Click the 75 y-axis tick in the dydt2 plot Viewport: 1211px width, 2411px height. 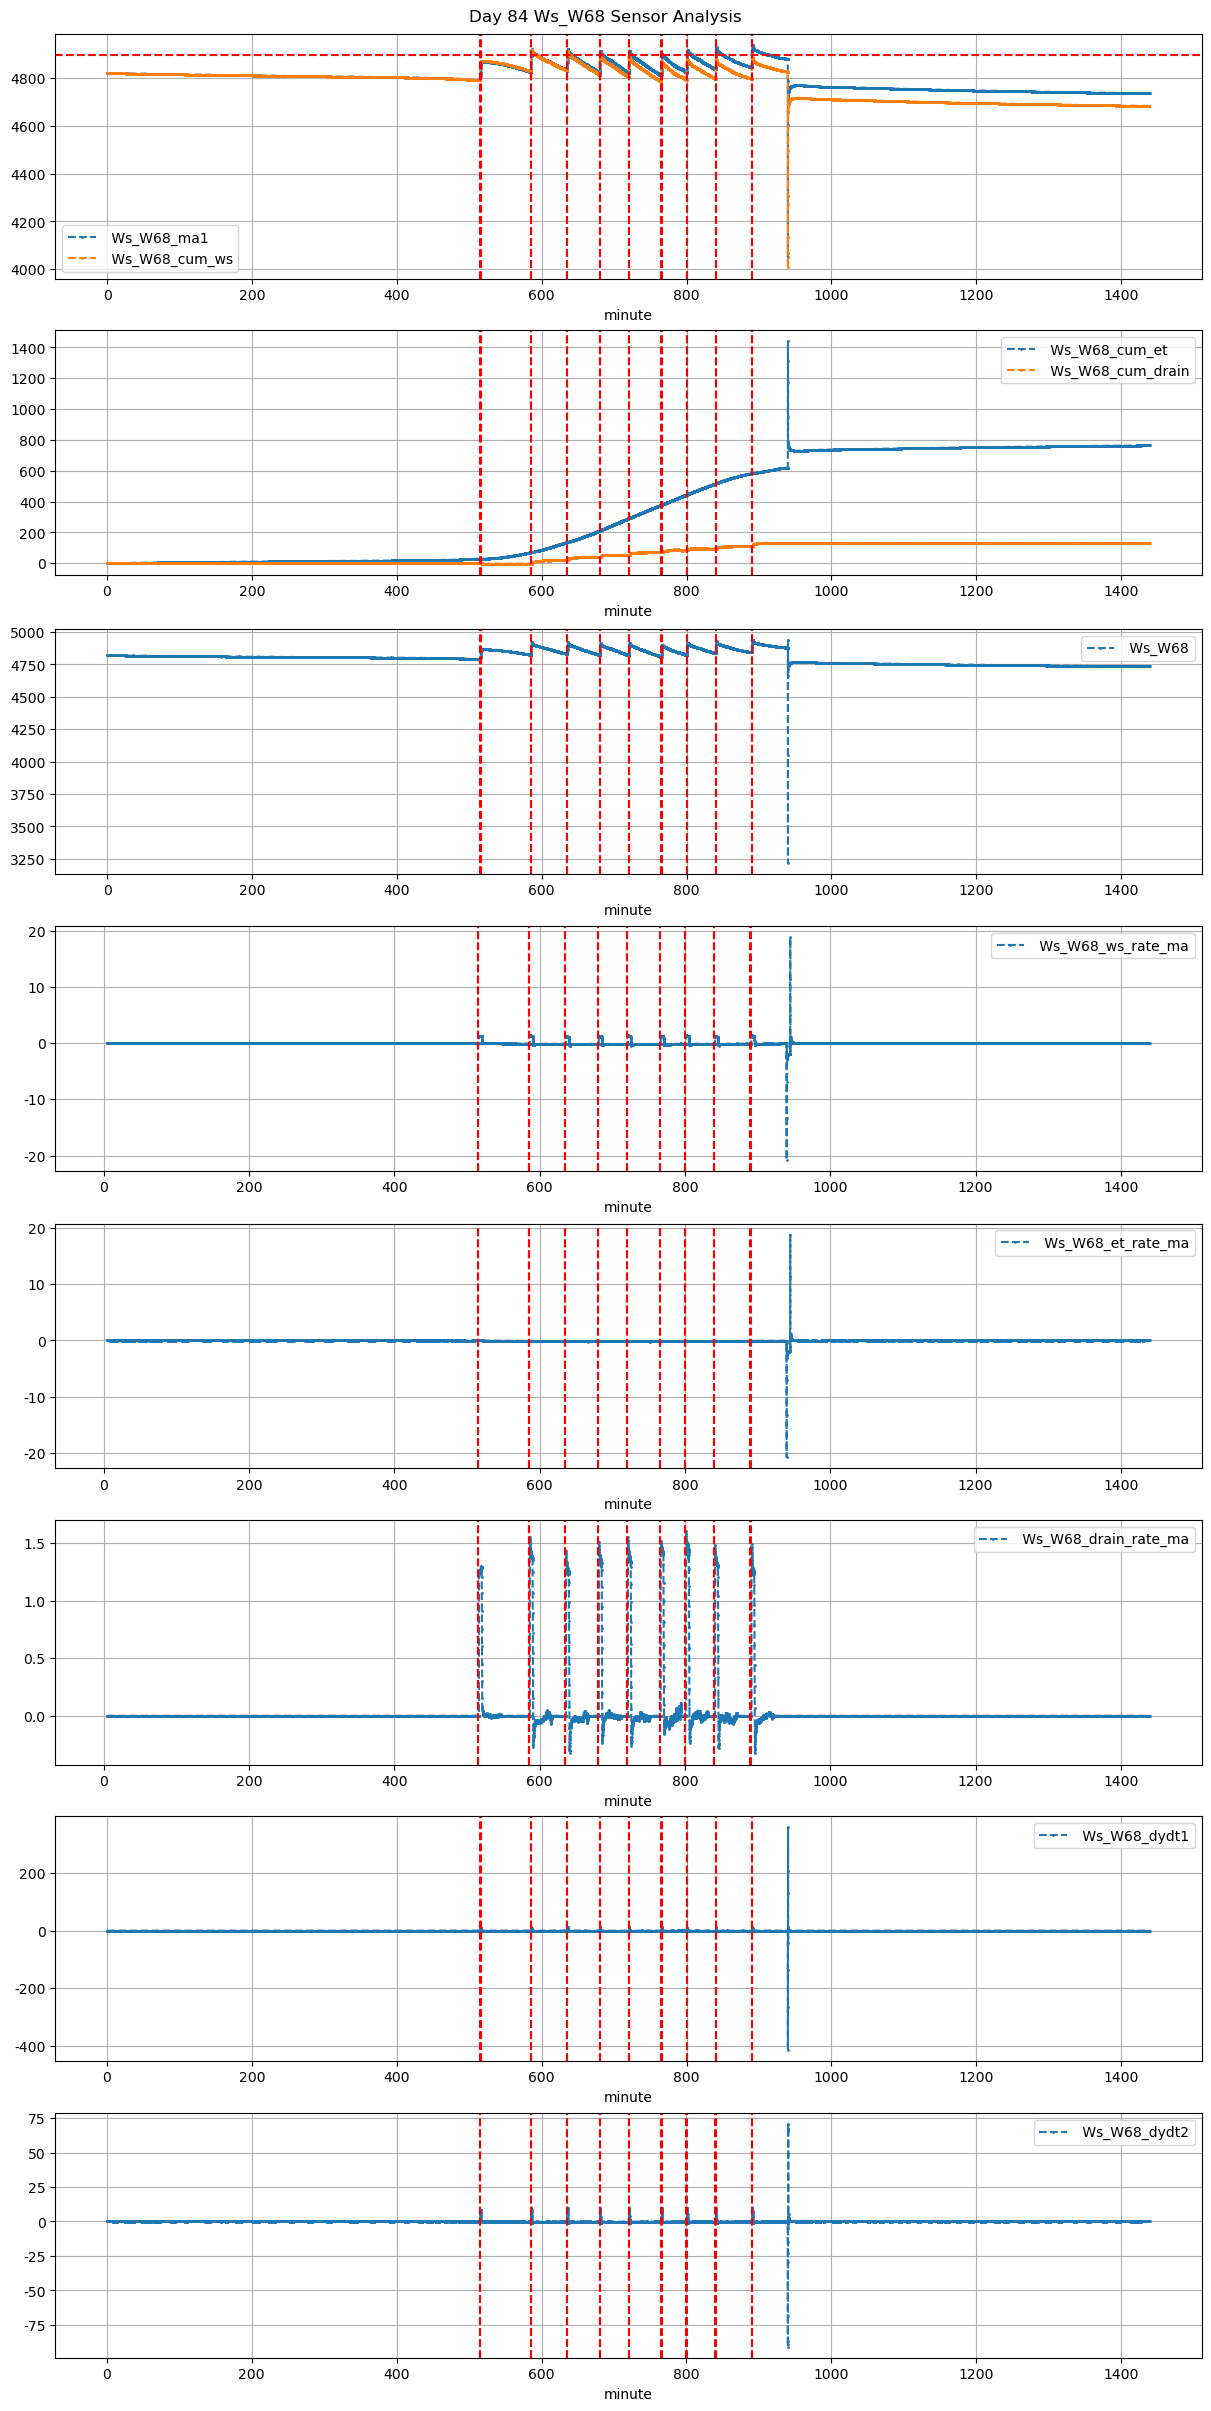coord(38,2118)
